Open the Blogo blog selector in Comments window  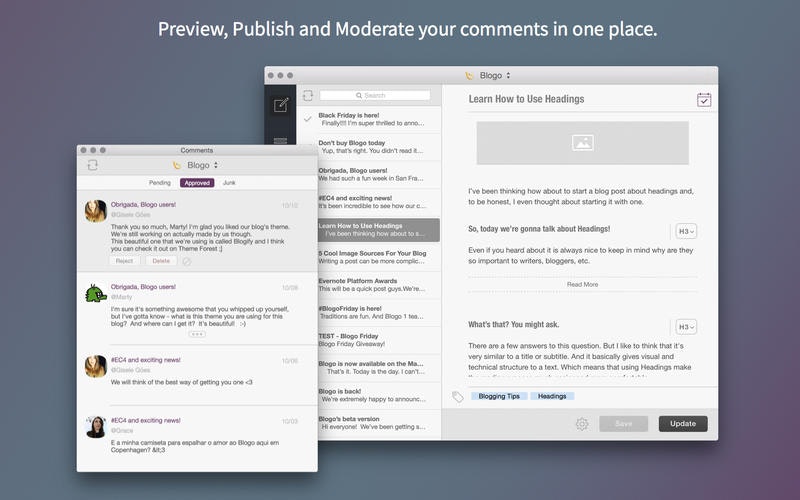(x=203, y=165)
